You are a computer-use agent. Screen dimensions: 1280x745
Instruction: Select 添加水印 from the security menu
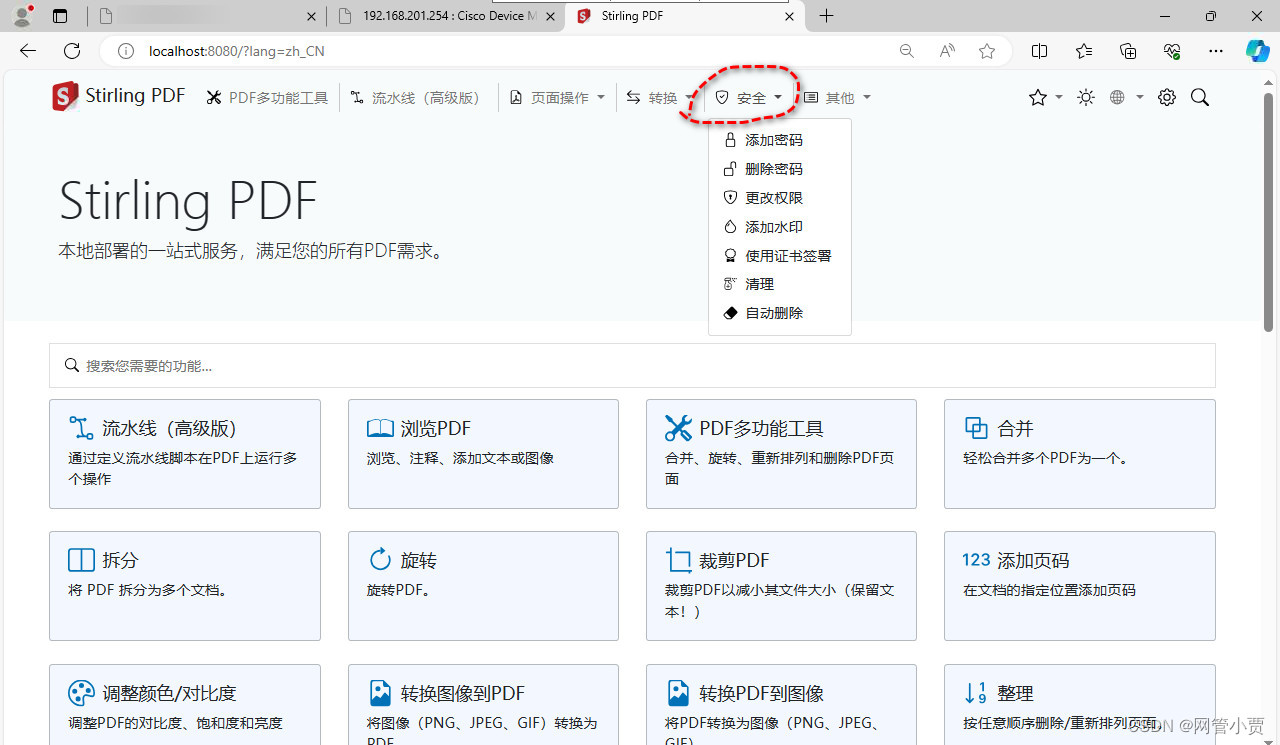(x=780, y=227)
